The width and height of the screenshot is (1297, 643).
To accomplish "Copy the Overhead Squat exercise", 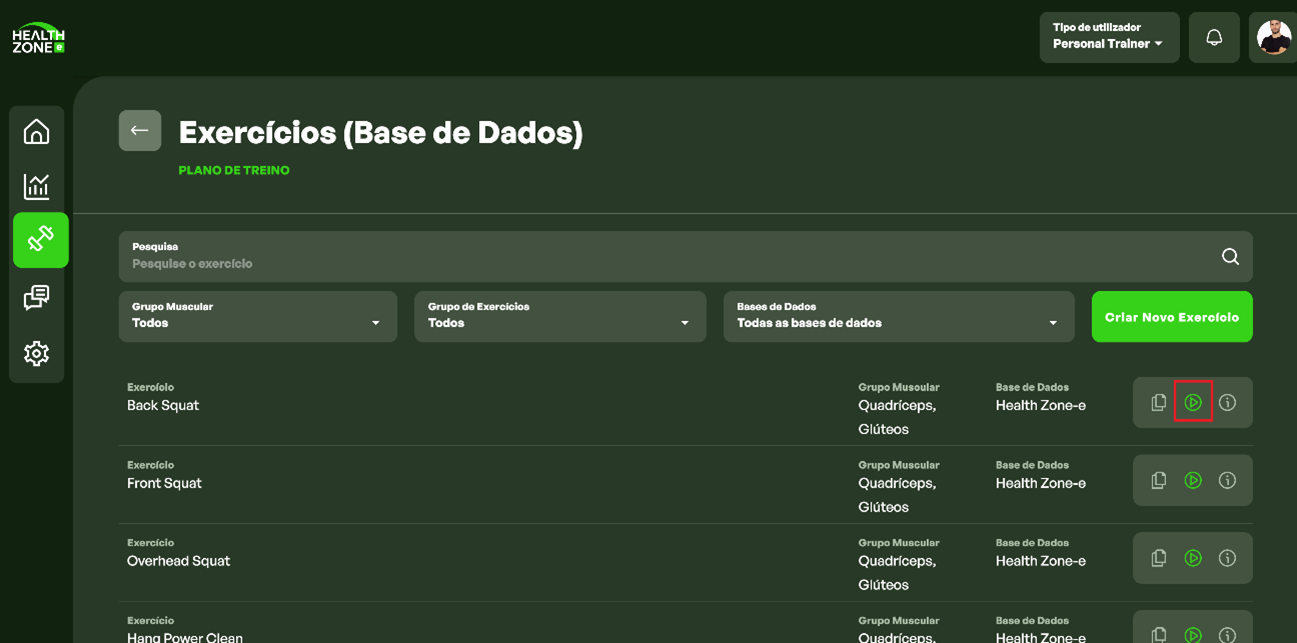I will point(1158,558).
